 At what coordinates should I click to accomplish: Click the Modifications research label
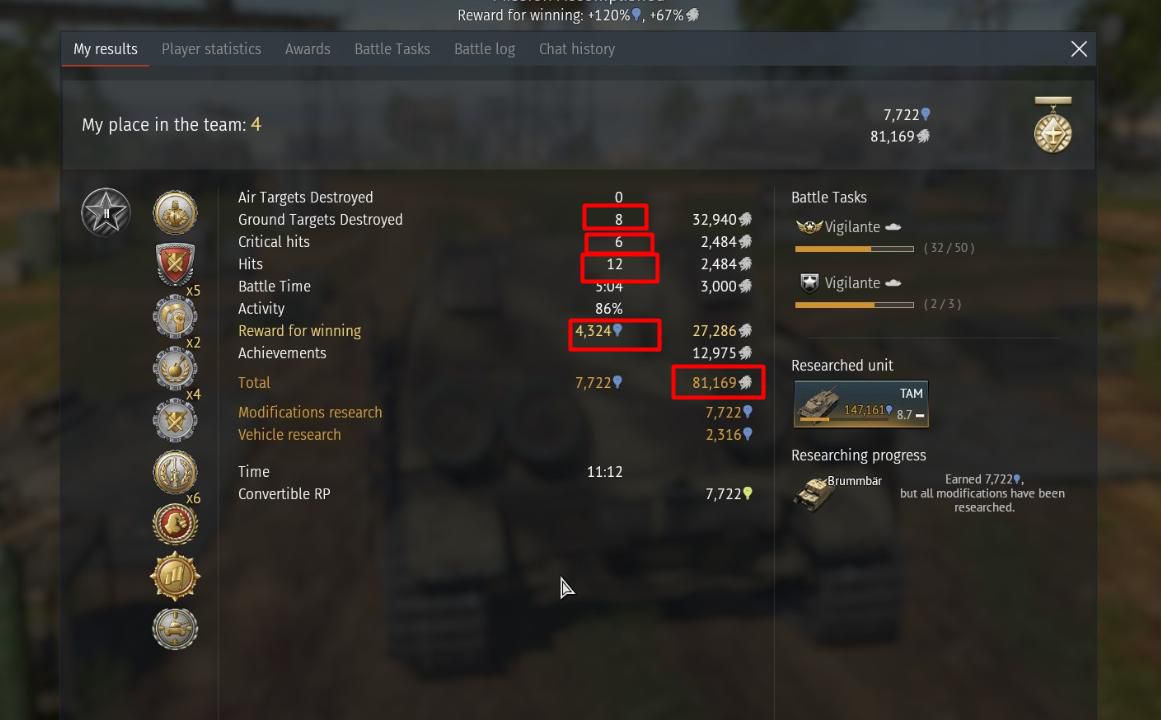click(x=310, y=412)
